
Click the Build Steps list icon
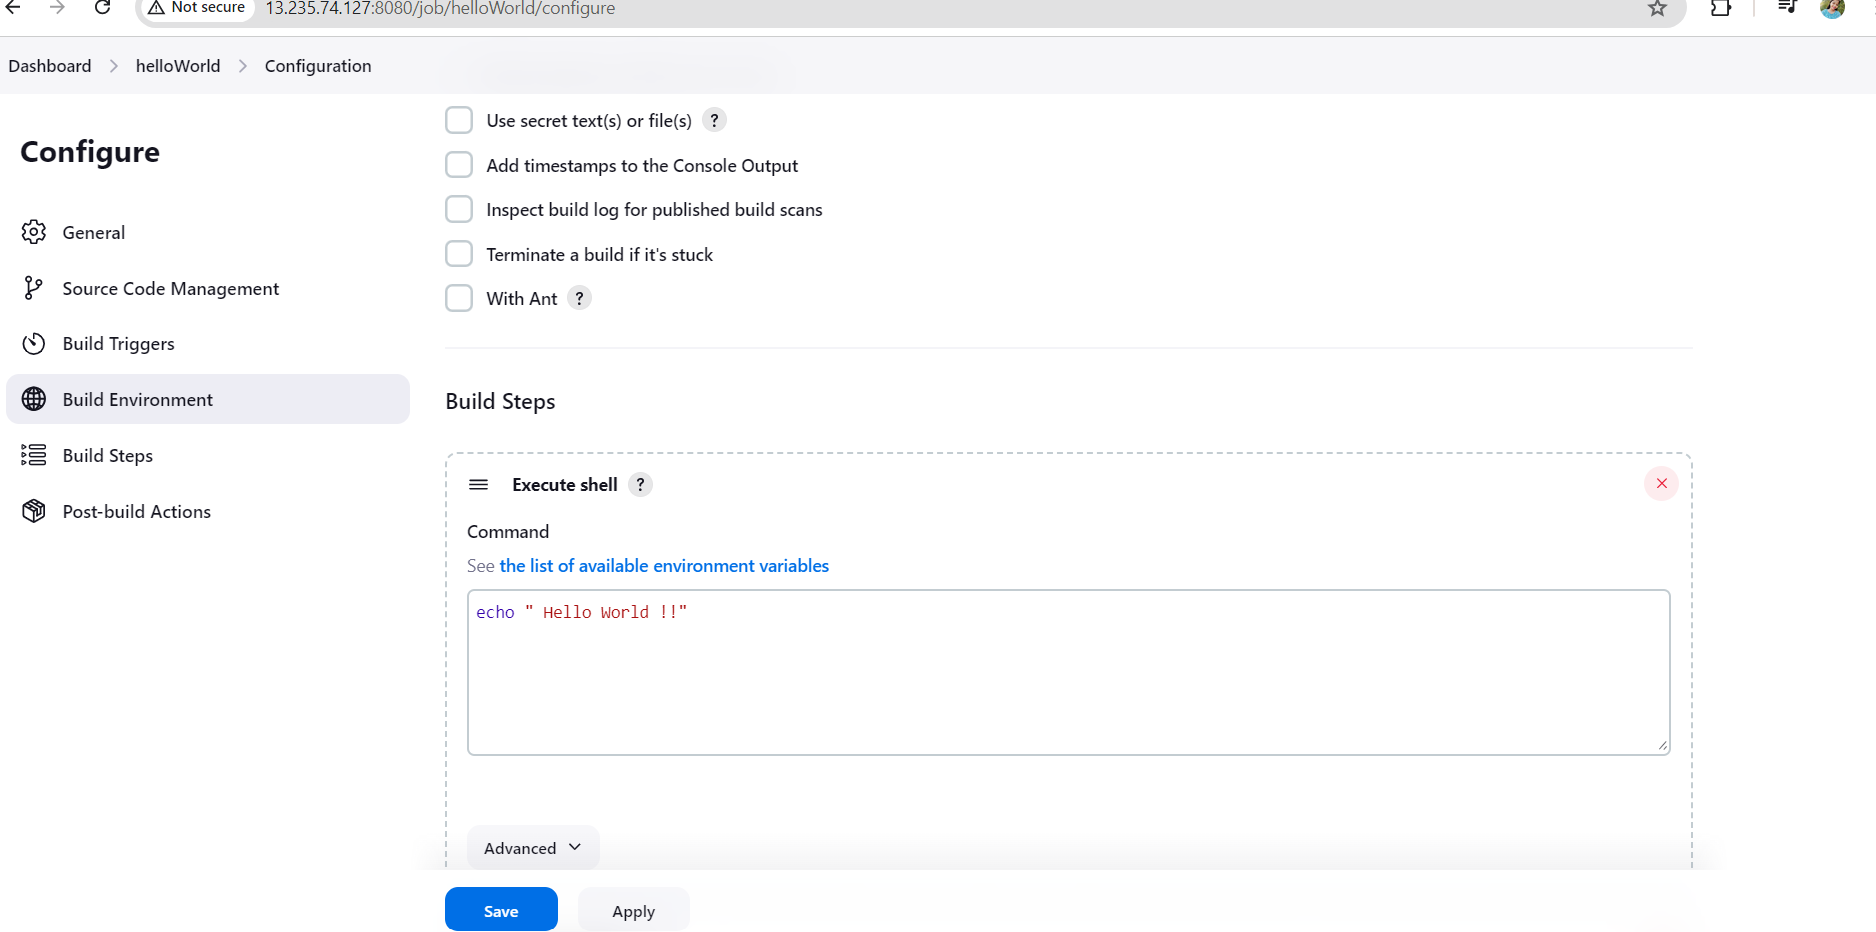[34, 456]
